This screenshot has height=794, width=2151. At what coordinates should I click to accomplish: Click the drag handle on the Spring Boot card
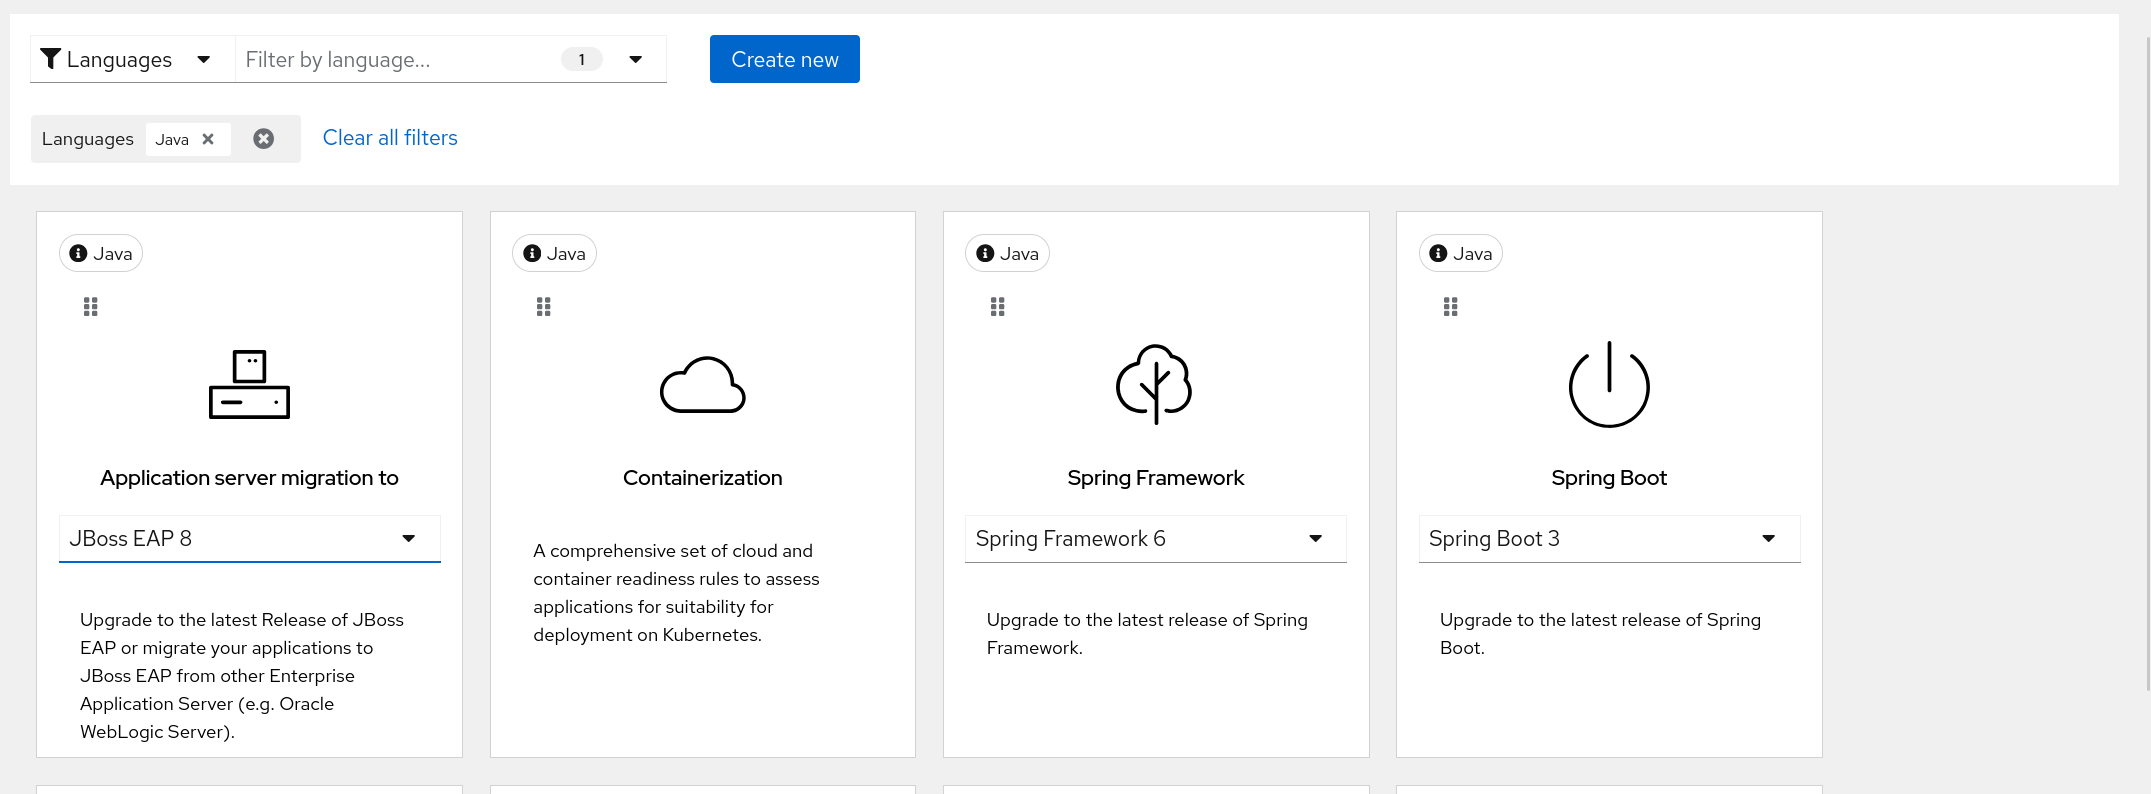(1450, 307)
